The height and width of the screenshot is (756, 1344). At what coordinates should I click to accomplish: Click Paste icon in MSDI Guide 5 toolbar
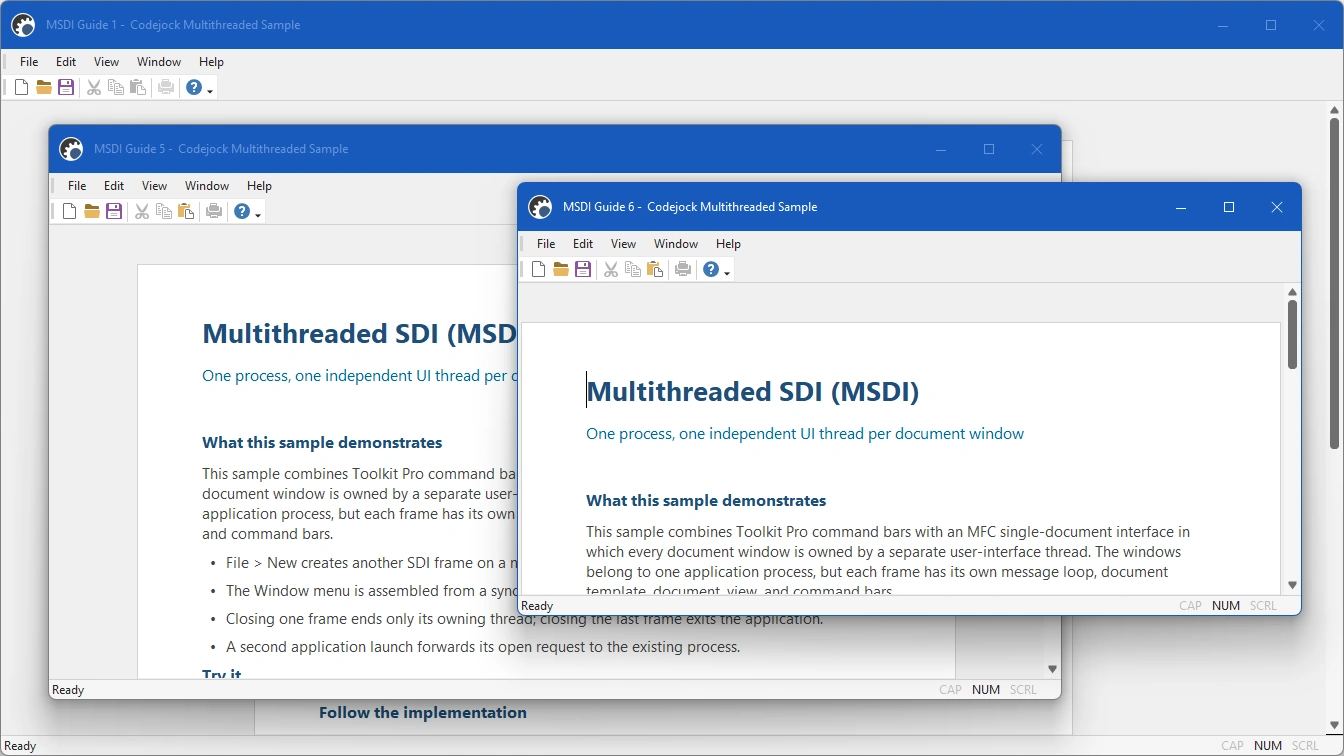186,211
